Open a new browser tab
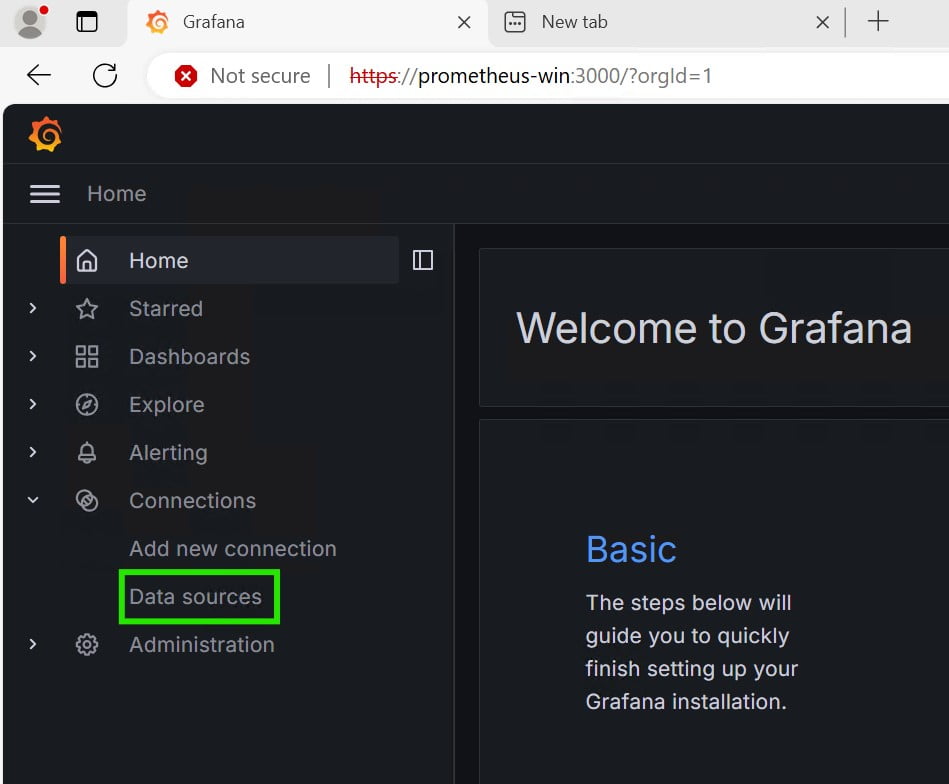This screenshot has width=949, height=784. (x=878, y=22)
